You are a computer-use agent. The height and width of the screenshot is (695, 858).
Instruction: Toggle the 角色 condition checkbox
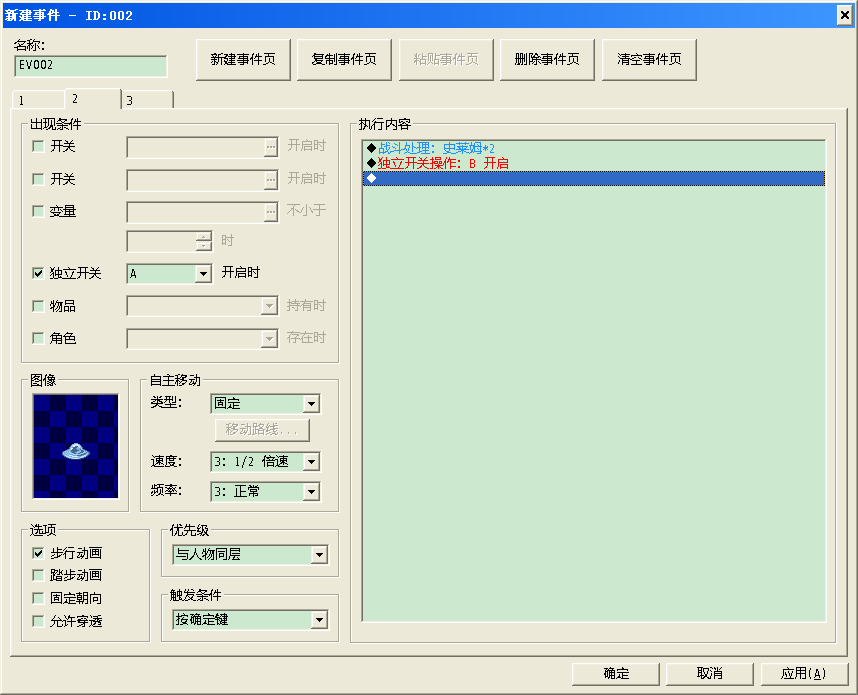(38, 338)
